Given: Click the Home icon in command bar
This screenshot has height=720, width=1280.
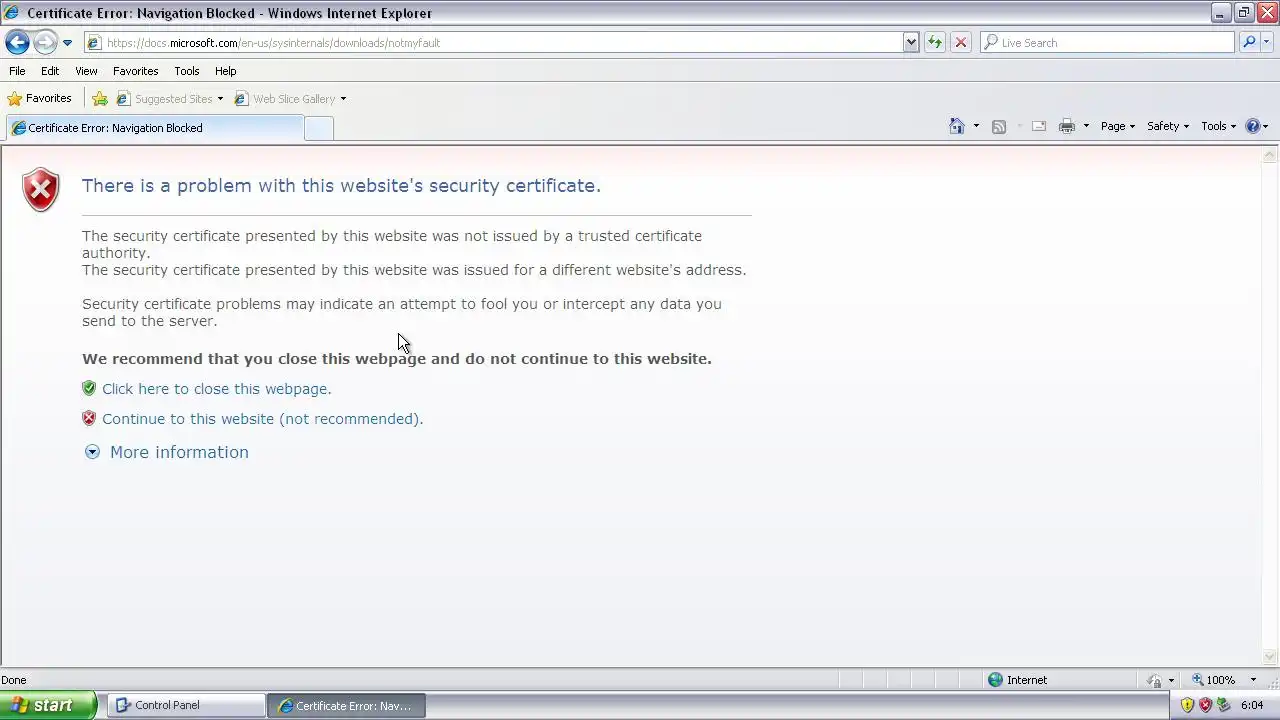Looking at the screenshot, I should pyautogui.click(x=957, y=126).
